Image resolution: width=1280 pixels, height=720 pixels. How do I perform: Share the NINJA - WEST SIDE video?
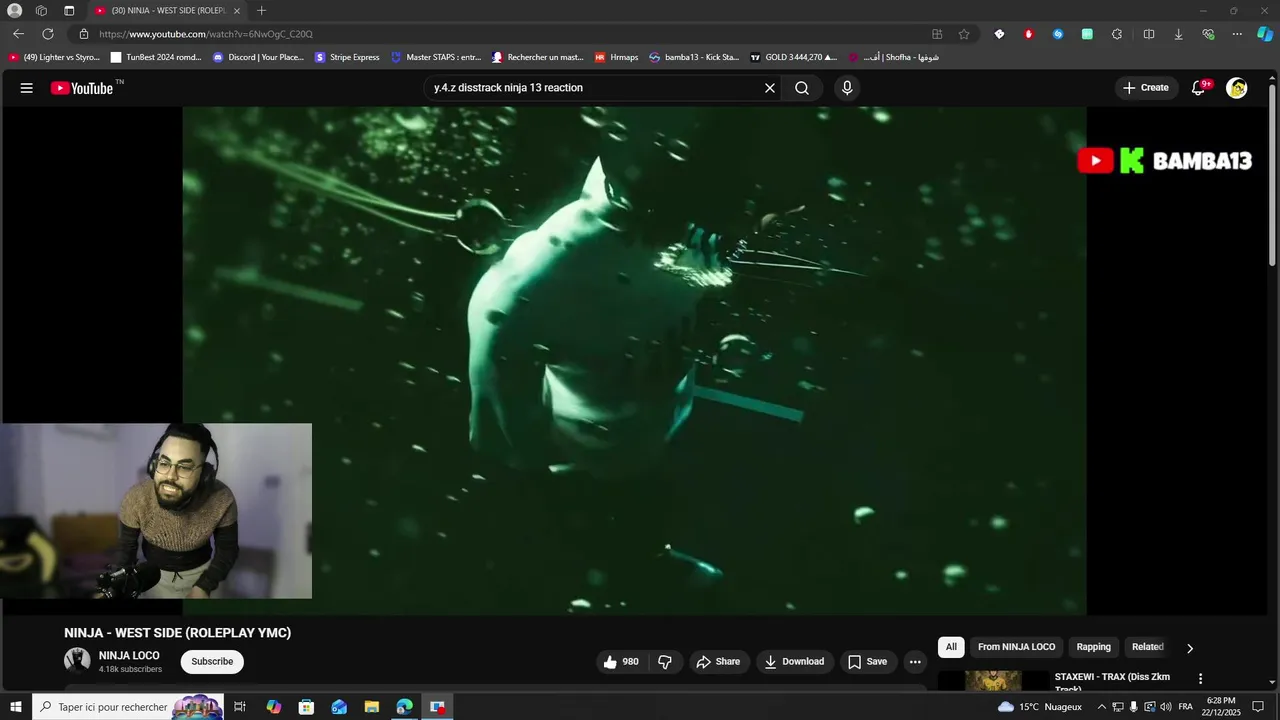coord(718,662)
